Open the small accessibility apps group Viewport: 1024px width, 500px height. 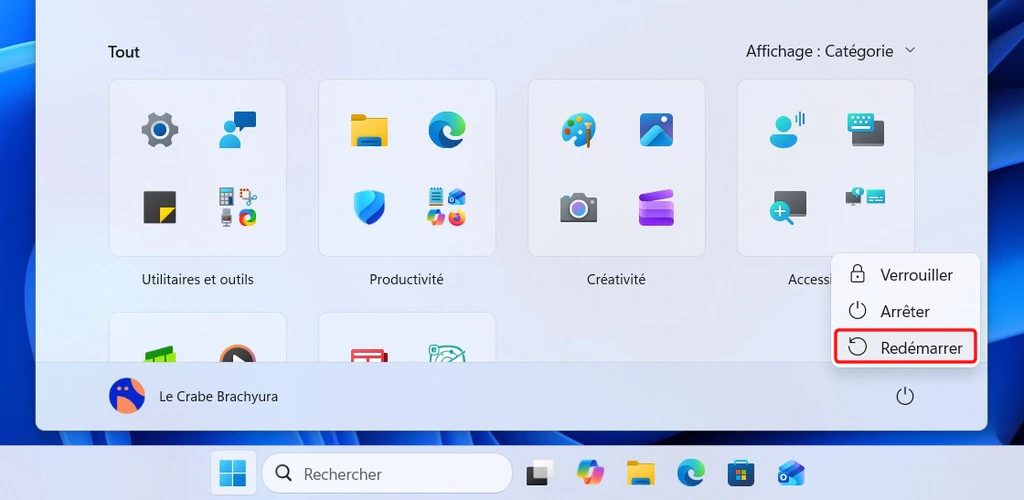tap(866, 196)
